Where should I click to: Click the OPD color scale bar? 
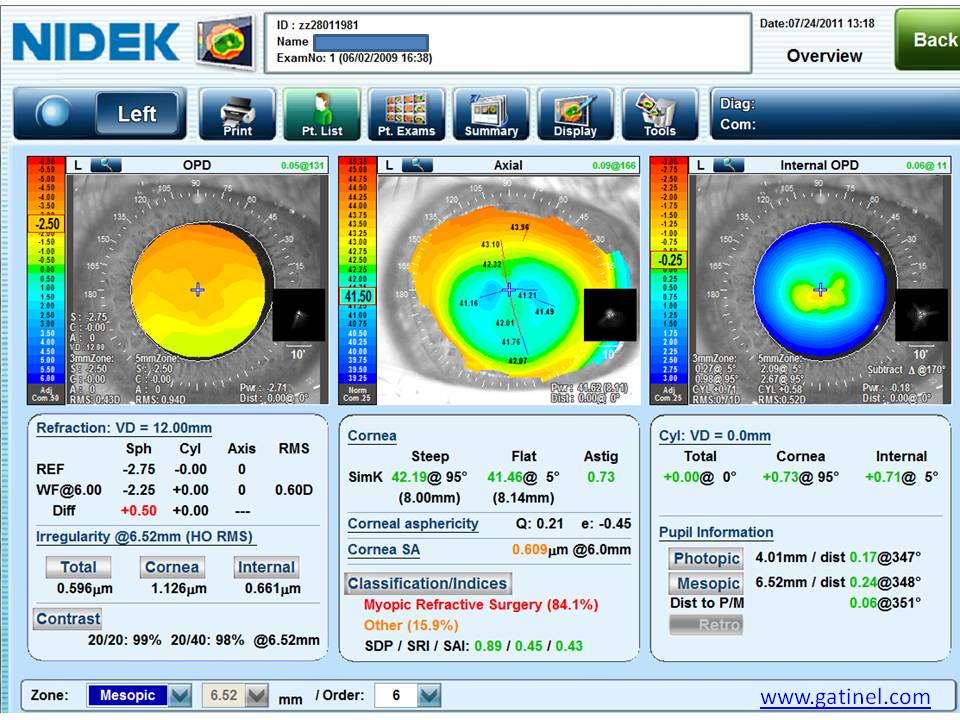click(48, 270)
